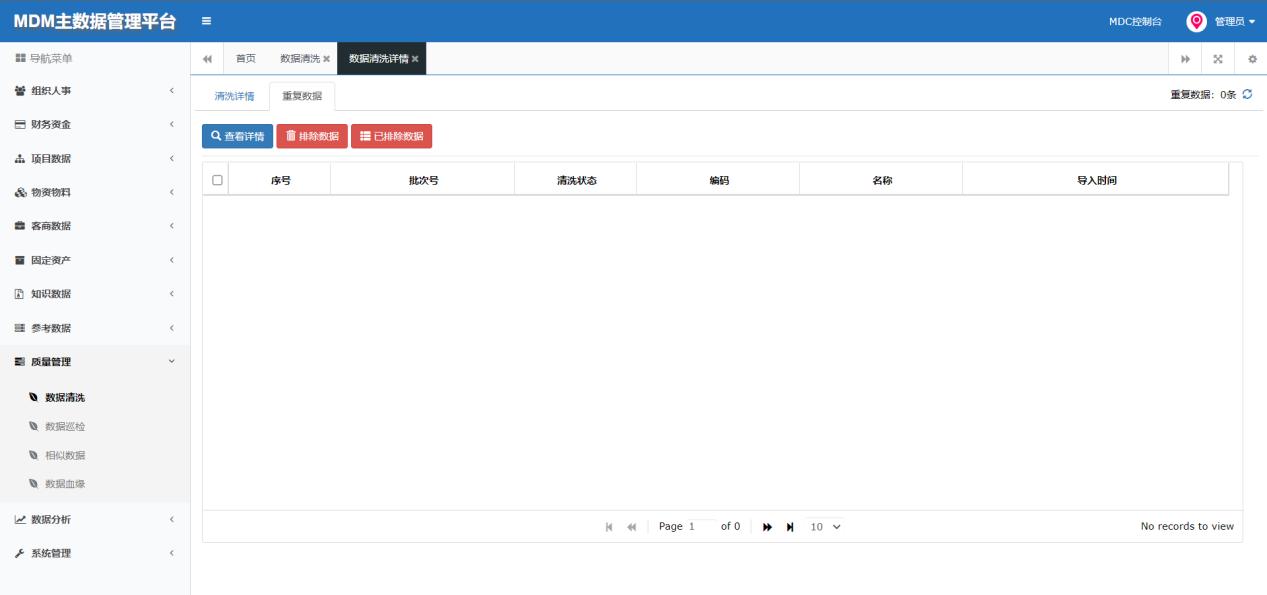Close the 数据清洗 tab
Screen dimensions: 1267x595
coord(327,59)
